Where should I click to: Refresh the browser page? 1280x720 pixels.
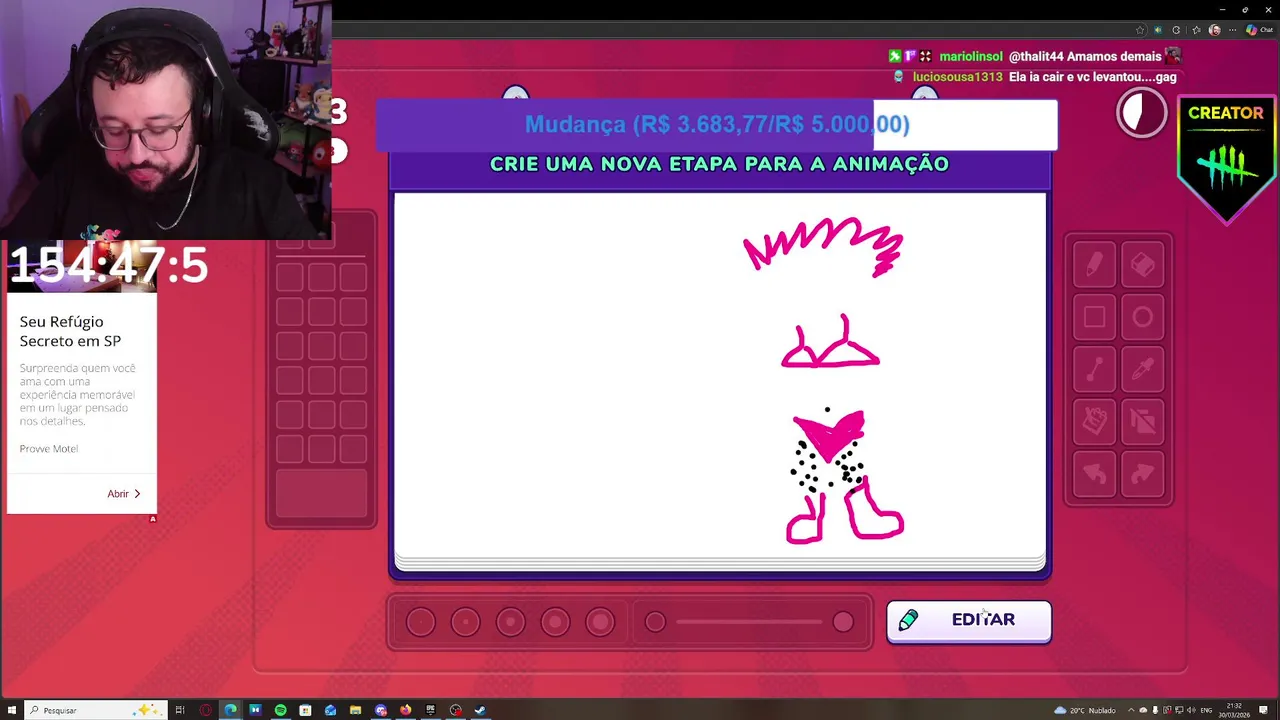pos(1176,30)
